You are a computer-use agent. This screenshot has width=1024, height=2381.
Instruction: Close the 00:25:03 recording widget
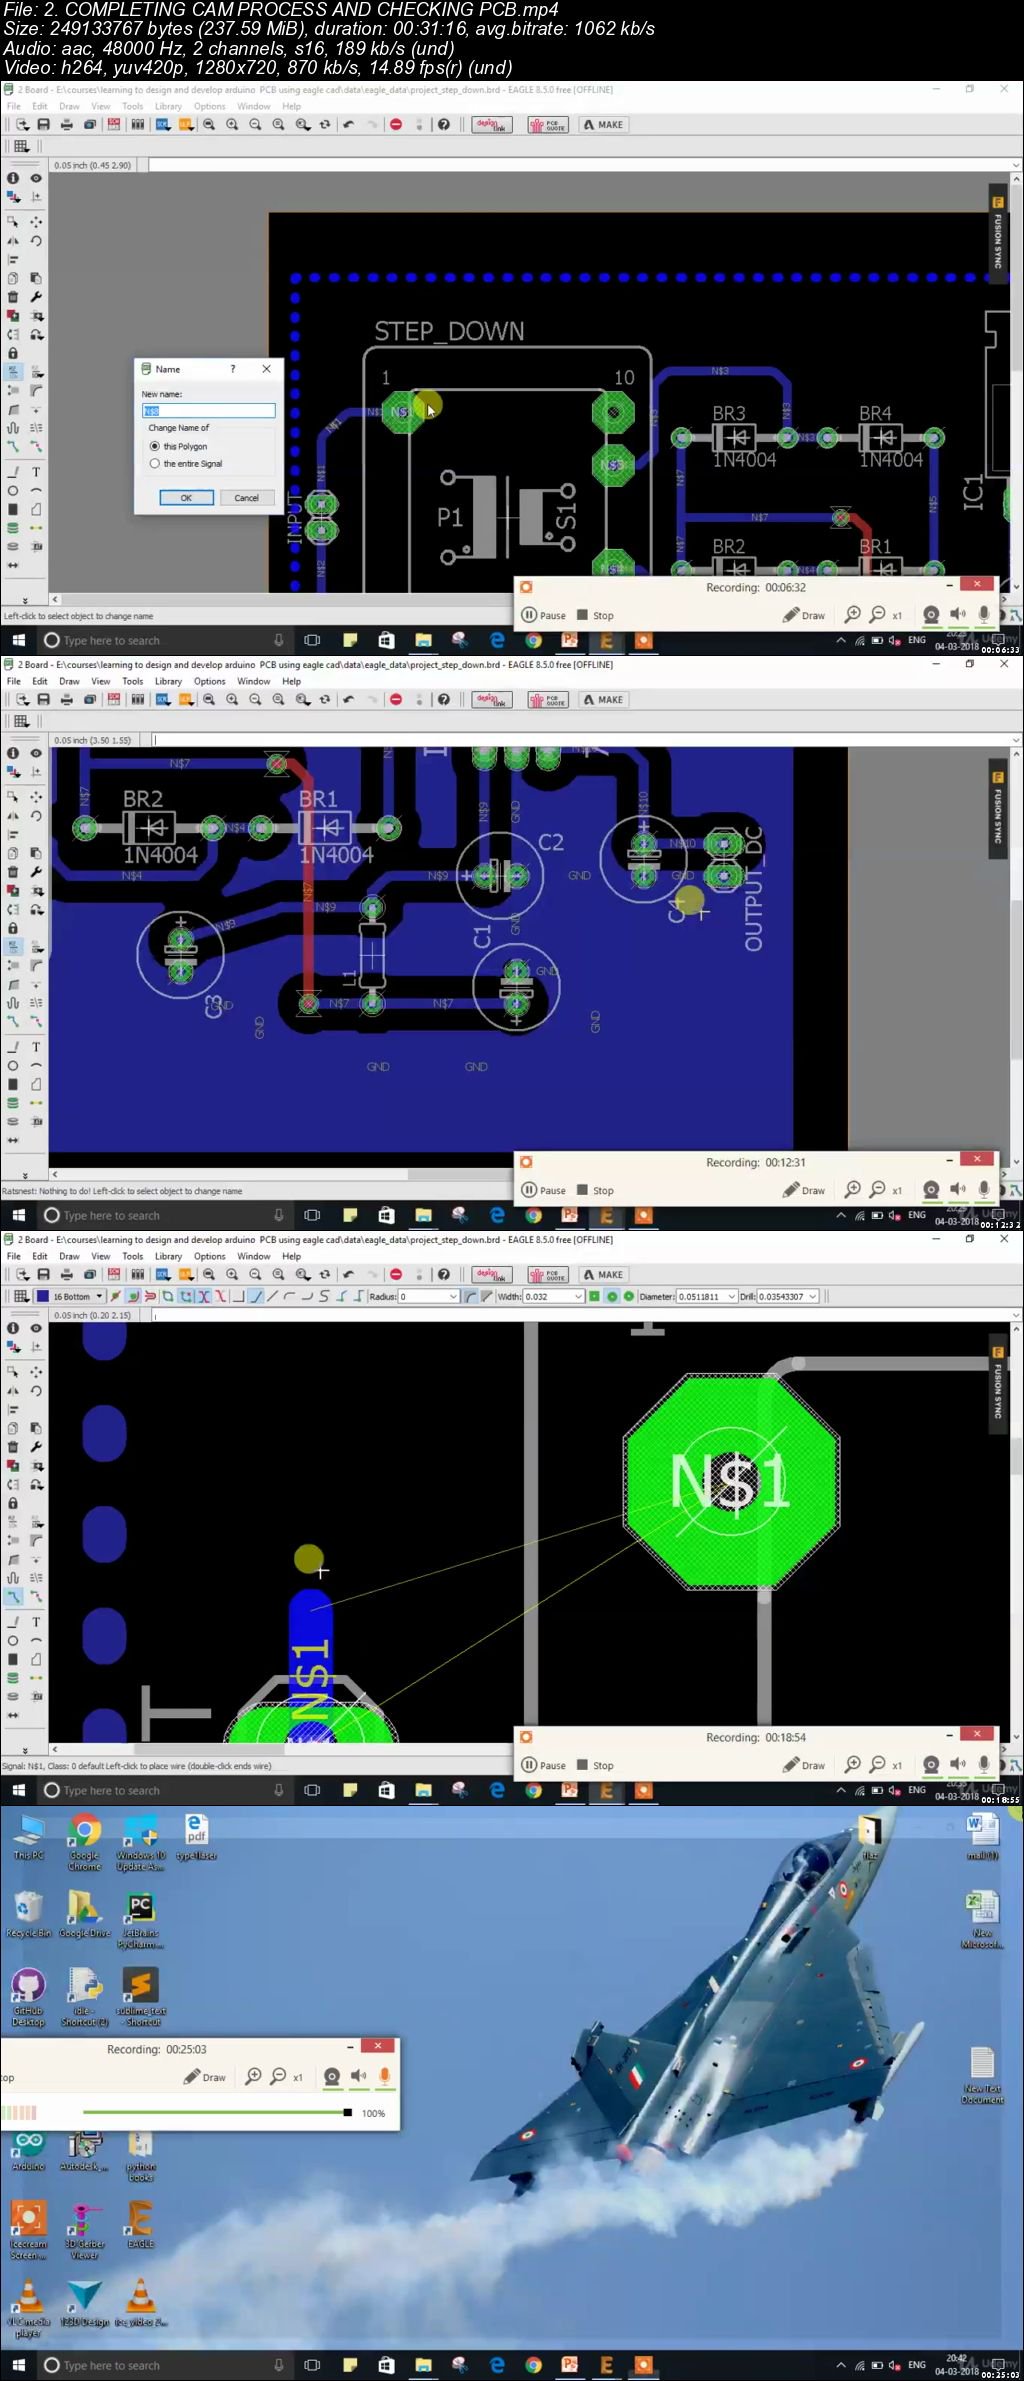378,2046
